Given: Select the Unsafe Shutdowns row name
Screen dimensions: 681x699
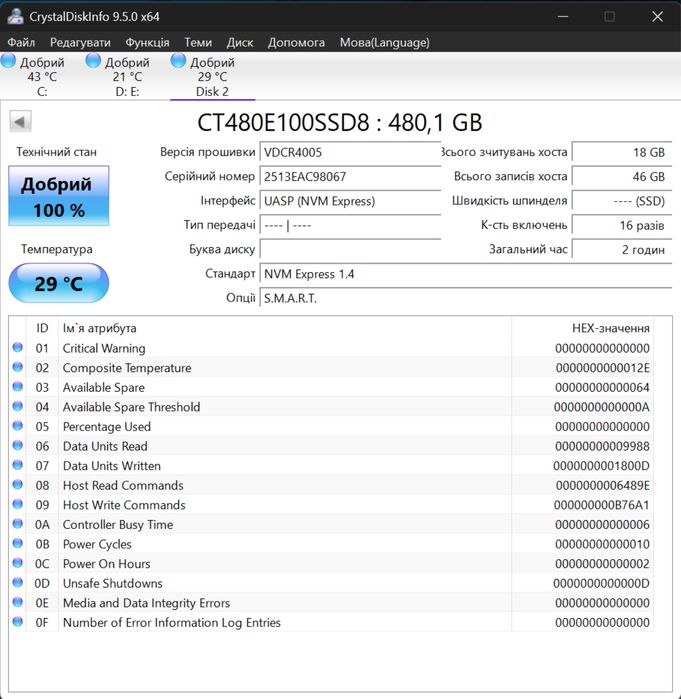Looking at the screenshot, I should click(x=113, y=584).
